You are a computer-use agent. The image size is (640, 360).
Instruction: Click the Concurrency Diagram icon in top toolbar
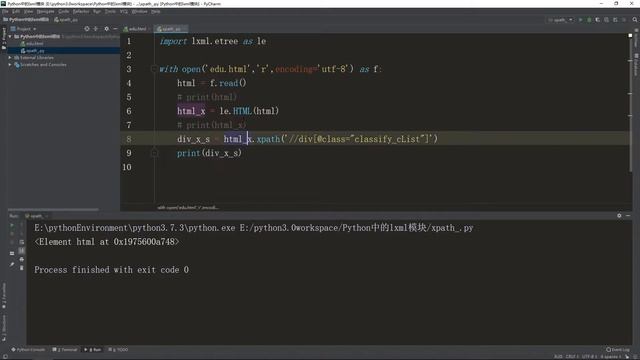coord(615,20)
